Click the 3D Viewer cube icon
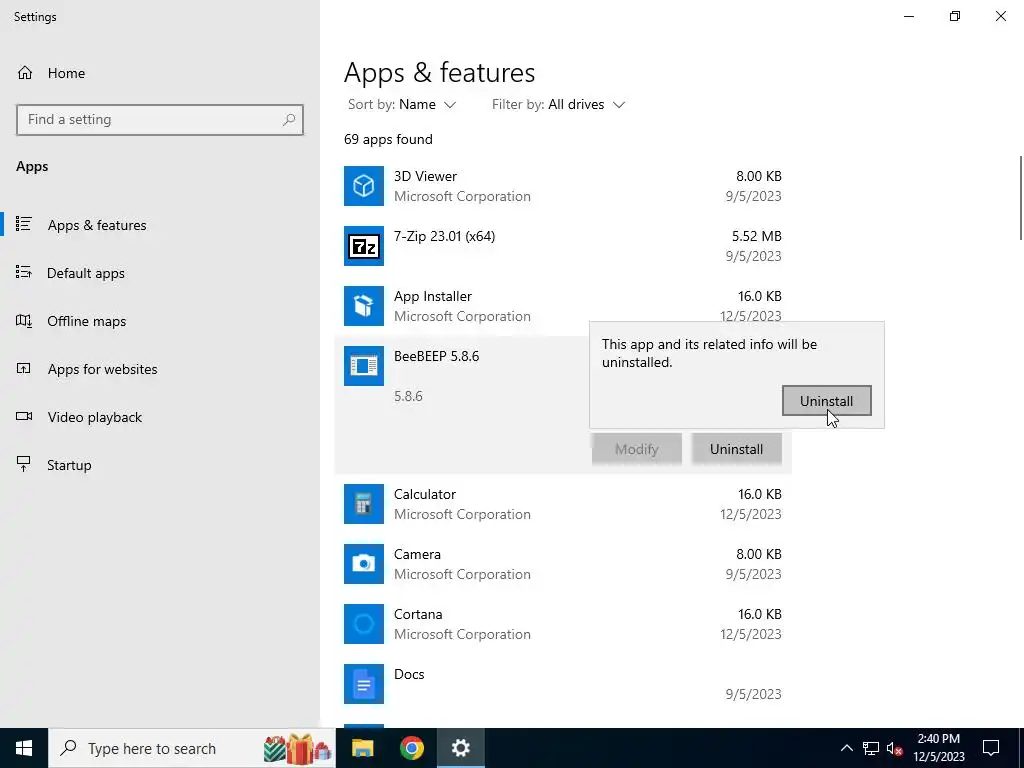1024x768 pixels. click(364, 186)
